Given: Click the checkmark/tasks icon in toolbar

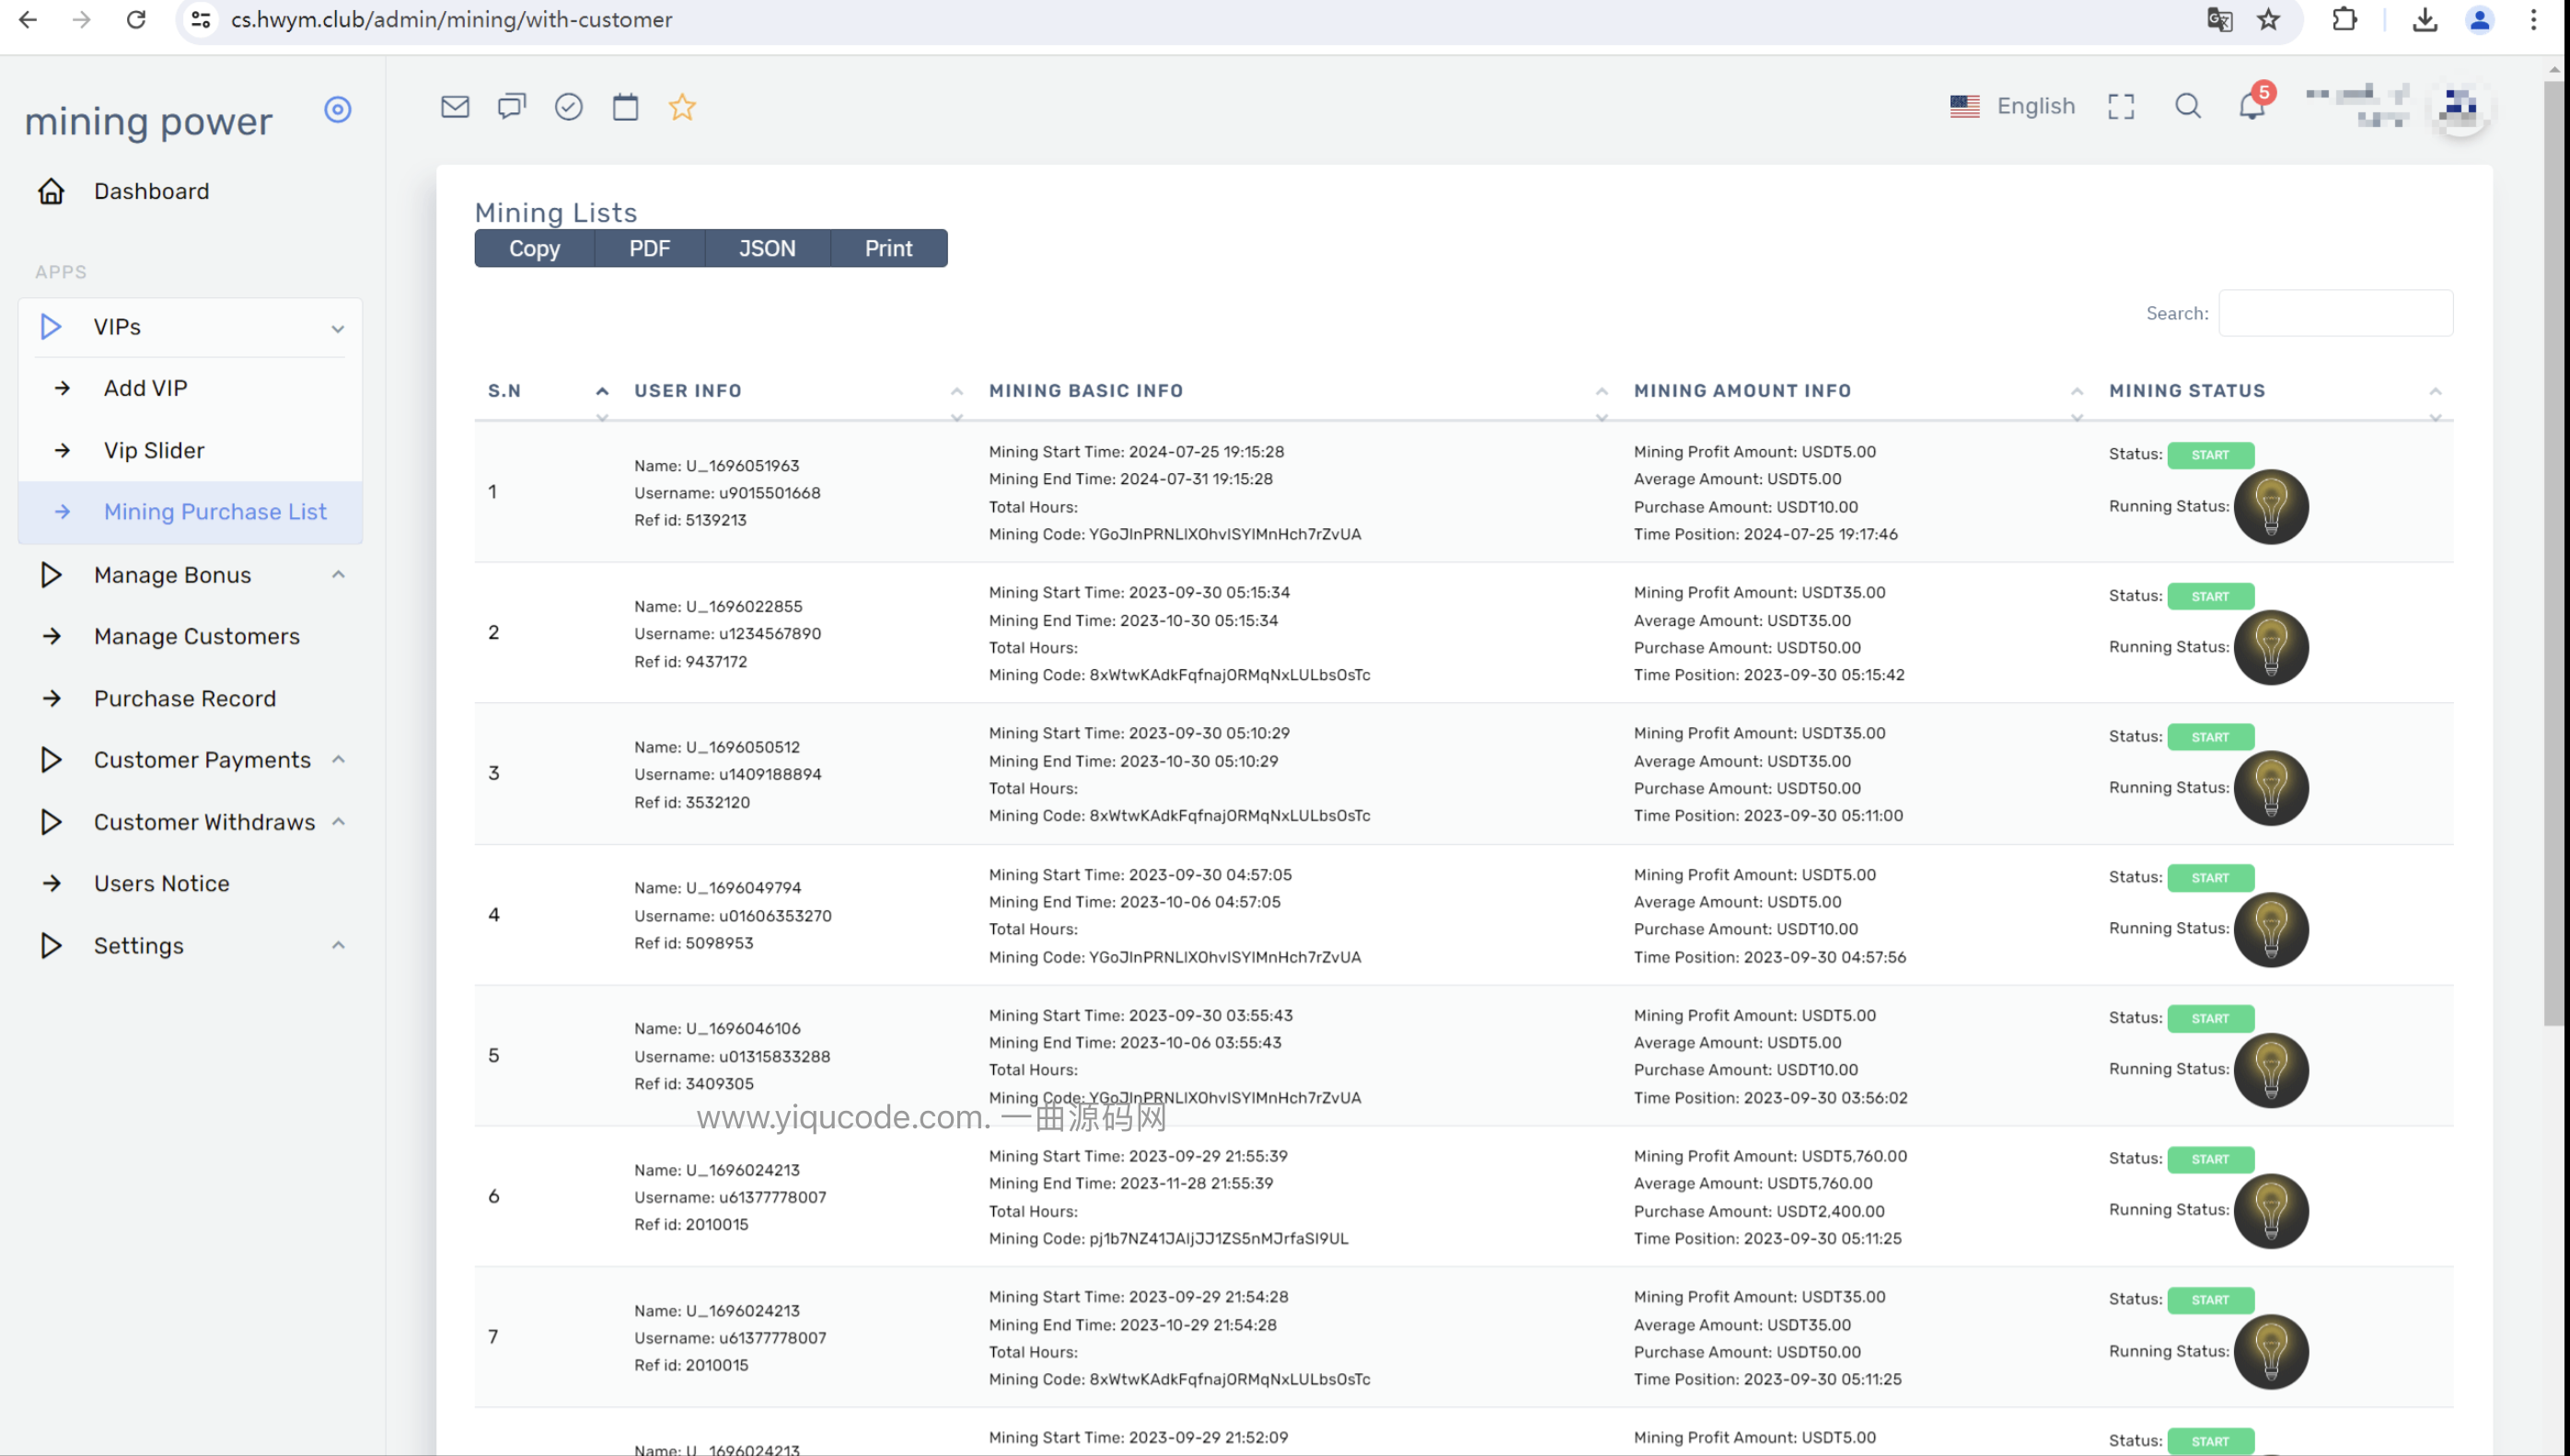Looking at the screenshot, I should [x=568, y=106].
